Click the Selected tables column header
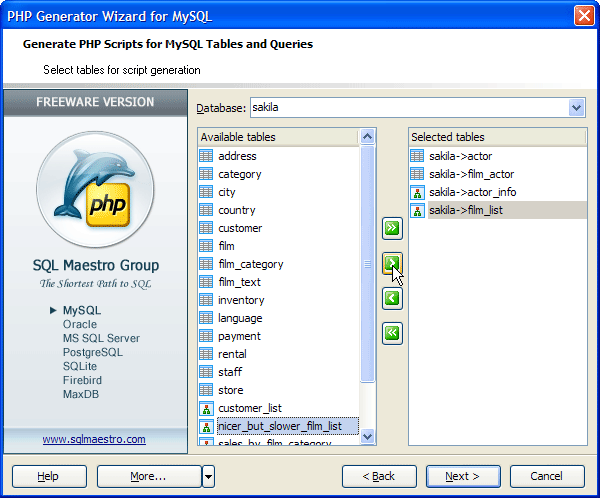This screenshot has width=600, height=498. tap(497, 137)
